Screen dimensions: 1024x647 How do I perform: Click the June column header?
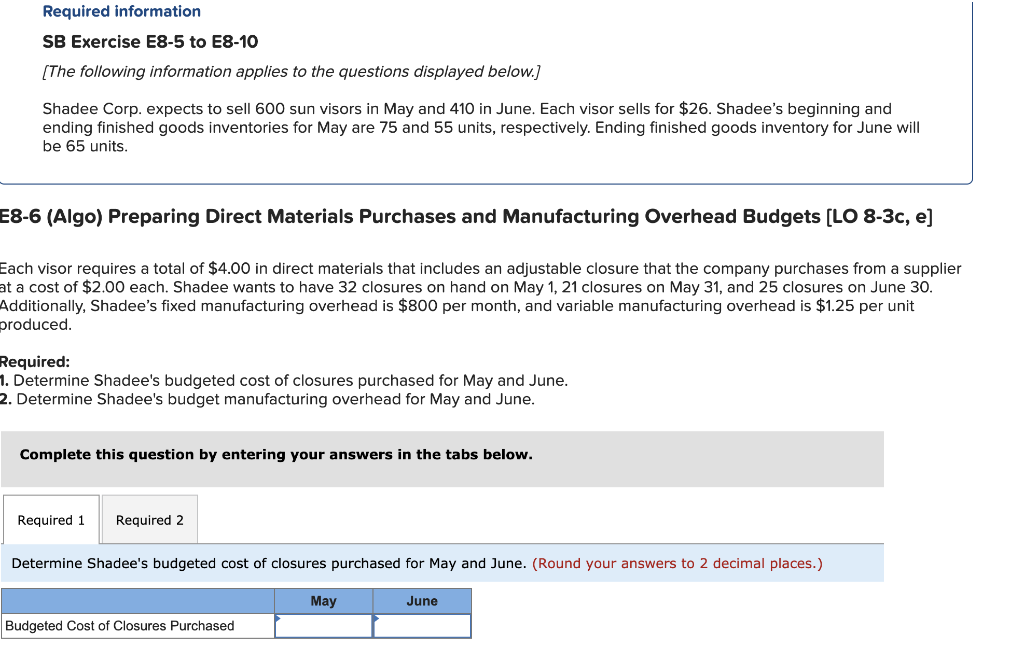423,601
